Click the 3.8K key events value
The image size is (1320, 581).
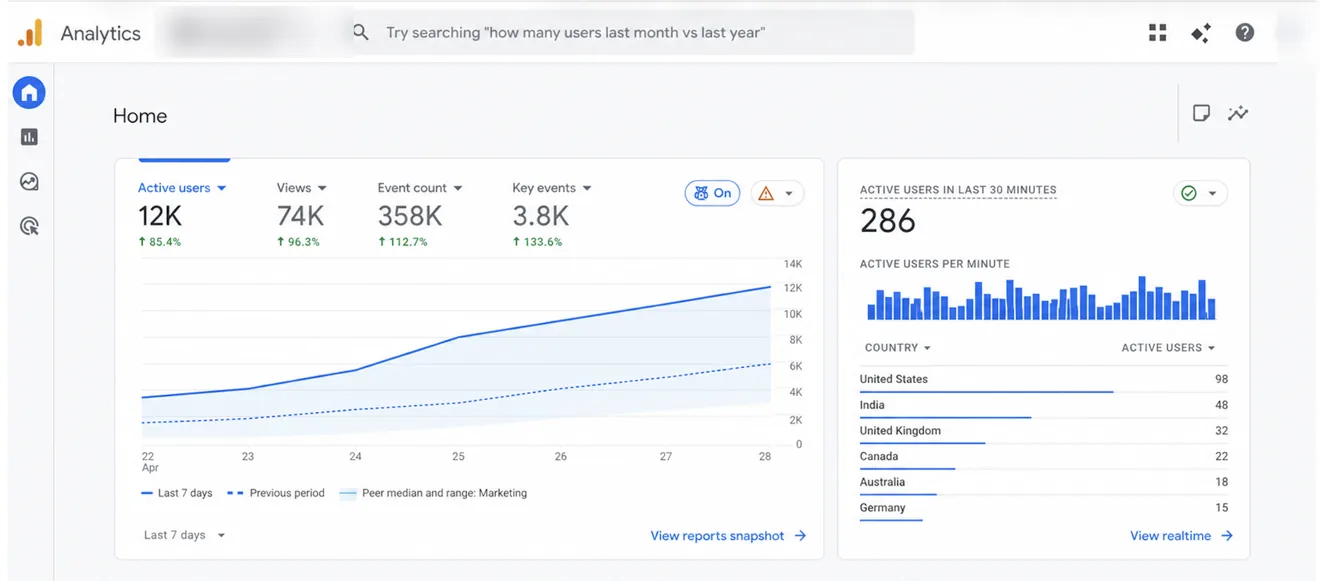pyautogui.click(x=541, y=216)
